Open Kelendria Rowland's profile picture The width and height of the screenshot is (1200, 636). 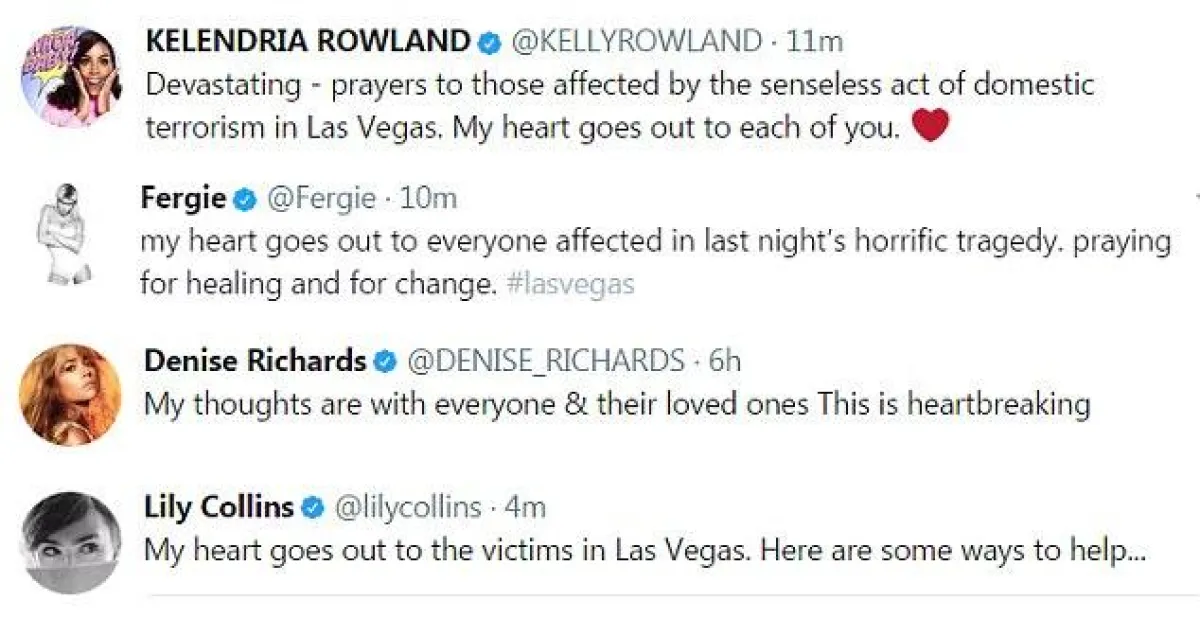click(x=71, y=78)
